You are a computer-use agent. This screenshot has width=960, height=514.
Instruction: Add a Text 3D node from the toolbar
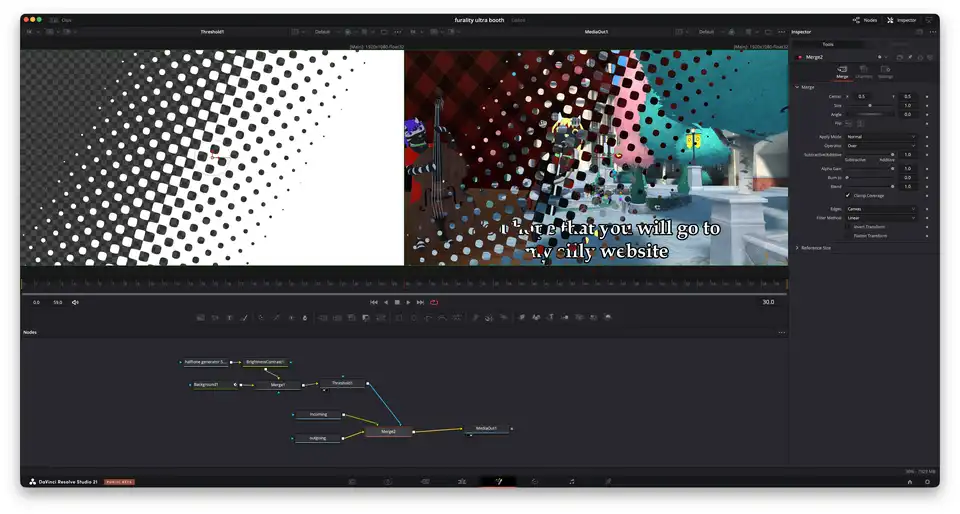(550, 317)
